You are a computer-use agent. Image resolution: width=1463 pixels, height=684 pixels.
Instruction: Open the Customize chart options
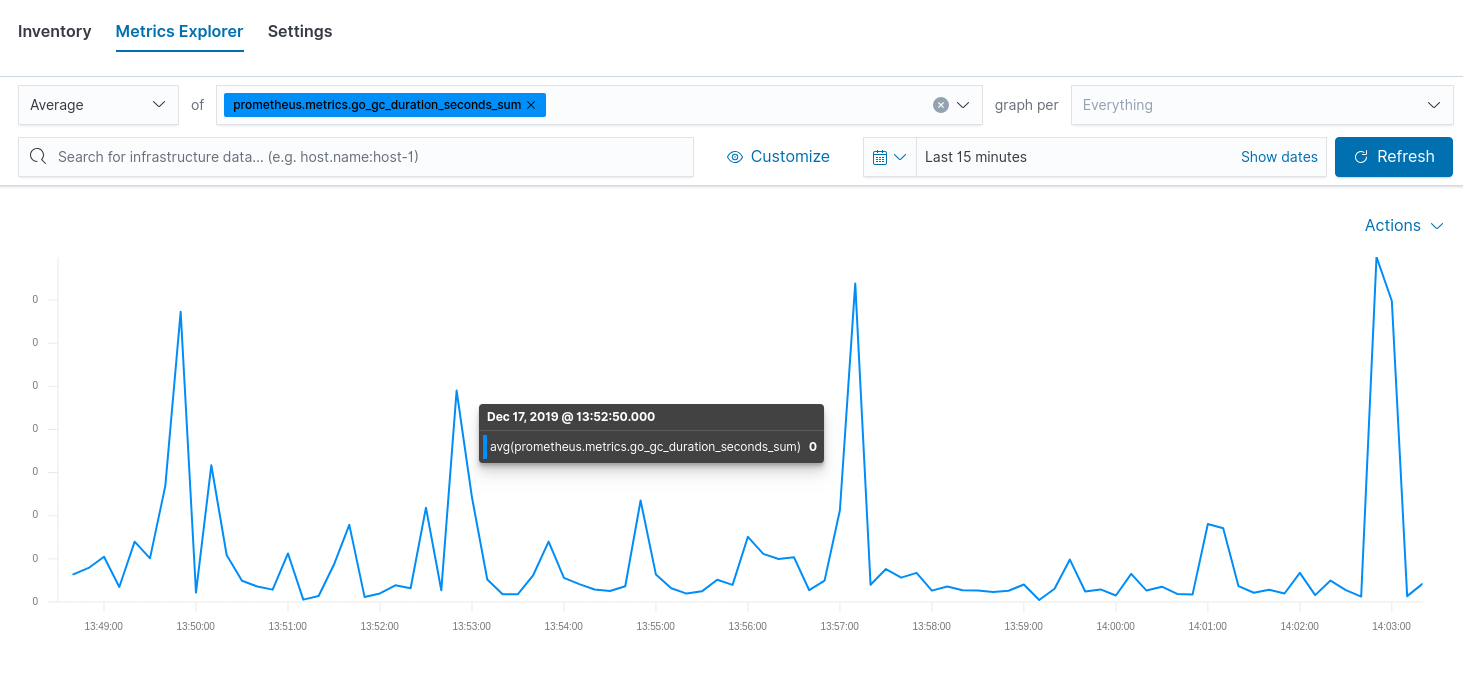pos(778,157)
